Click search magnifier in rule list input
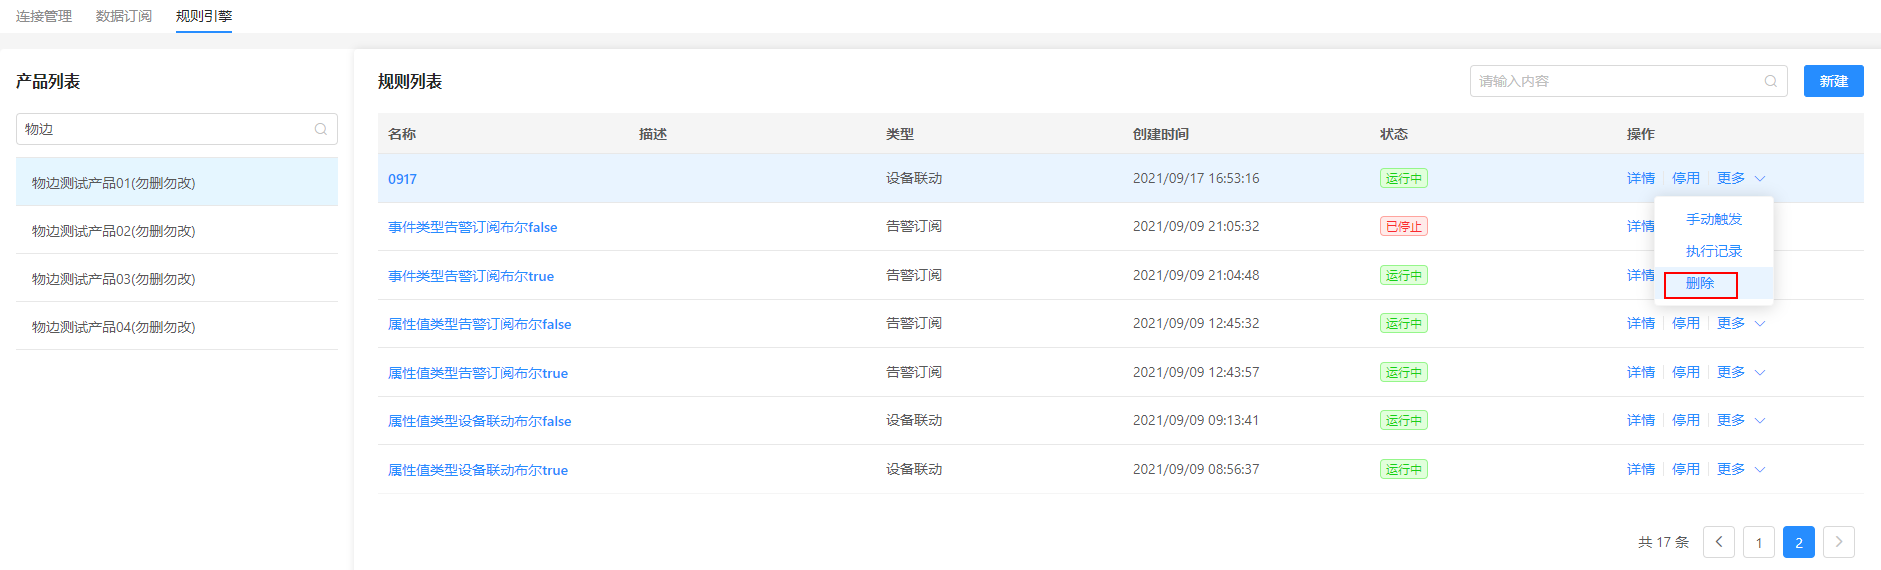 1771,81
